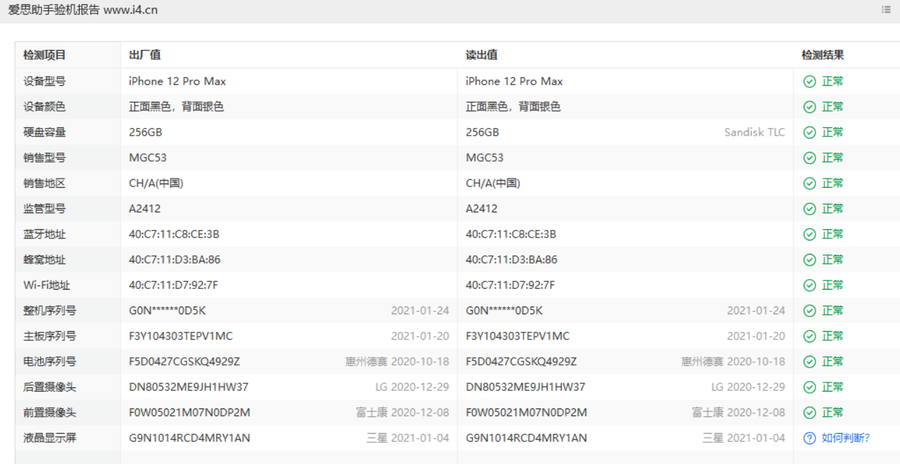Click the 爱思助手验机报告 www.i4.cn title
900x464 pixels.
(x=83, y=10)
